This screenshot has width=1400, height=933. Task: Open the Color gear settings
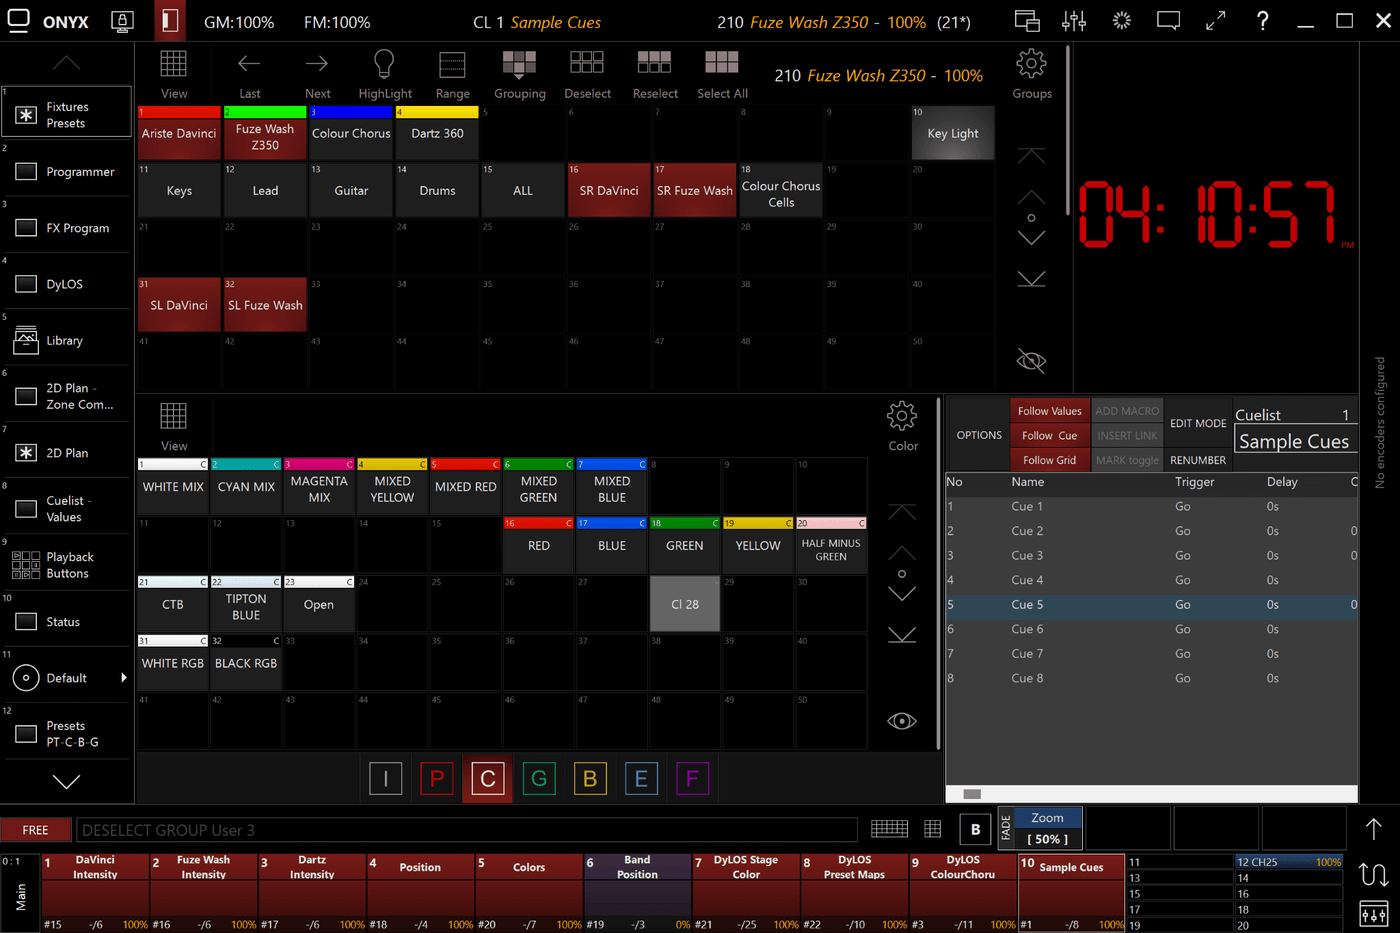902,418
